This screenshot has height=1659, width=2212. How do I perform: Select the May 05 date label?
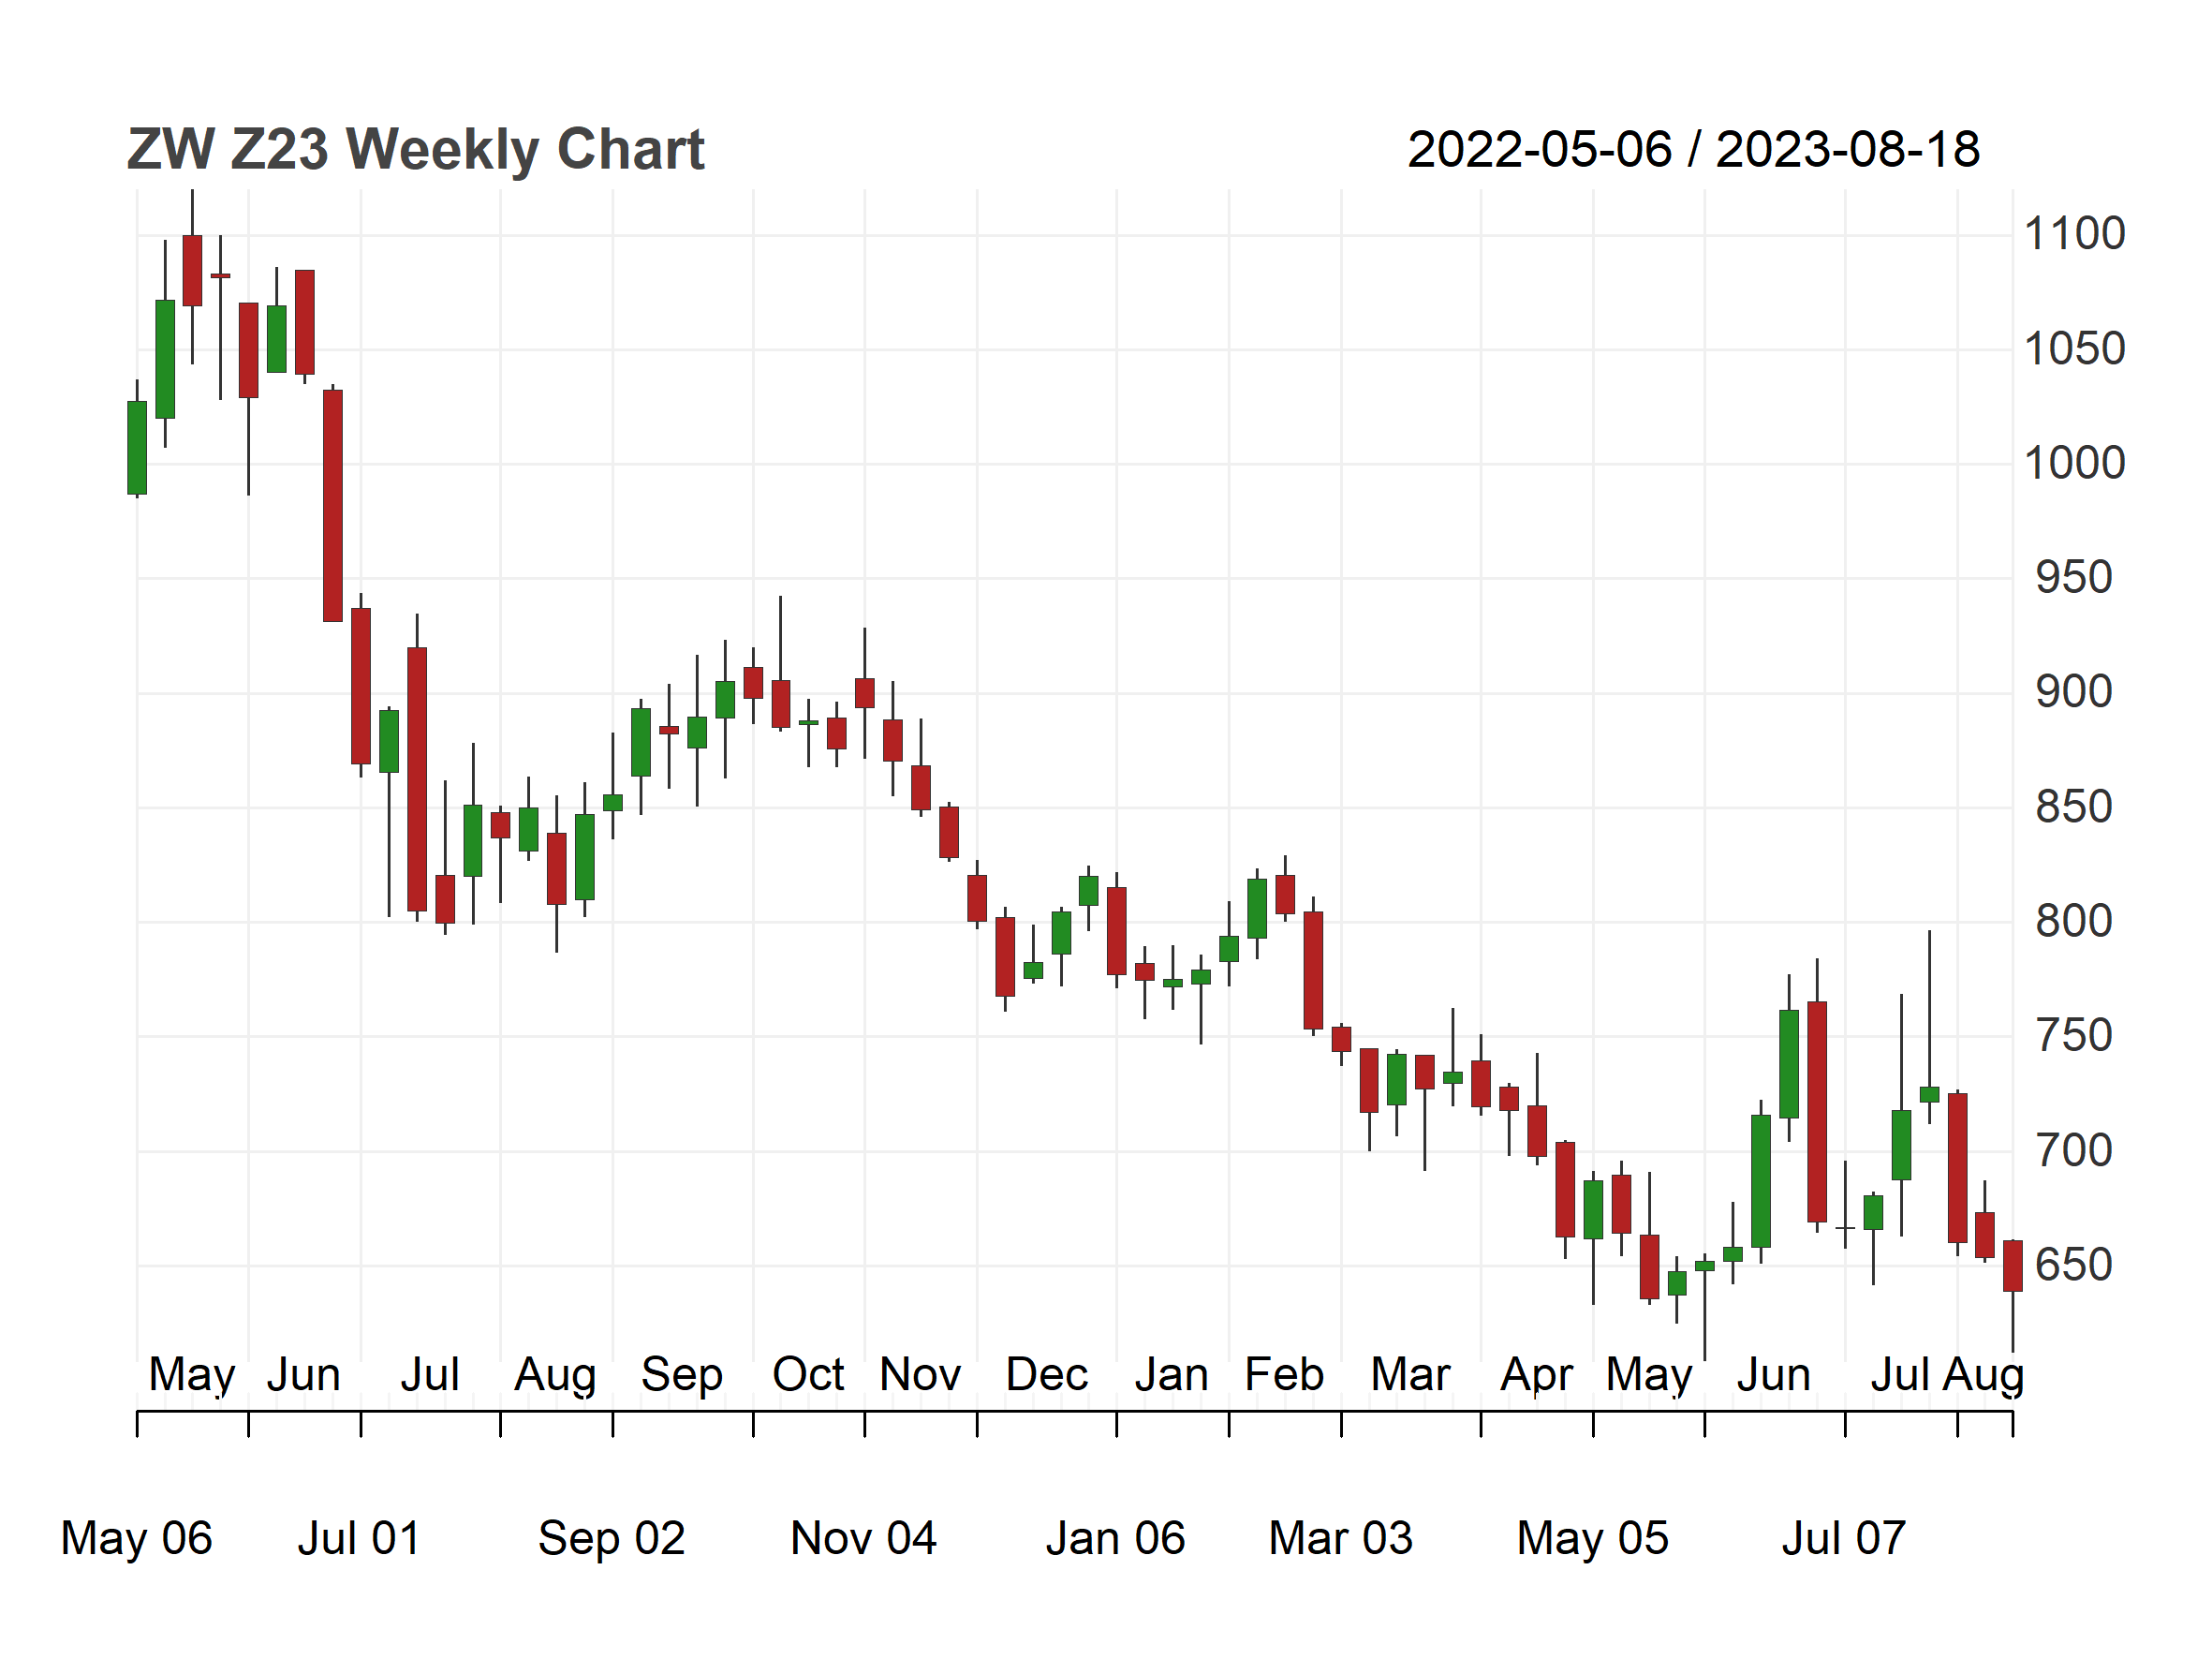(x=1592, y=1540)
